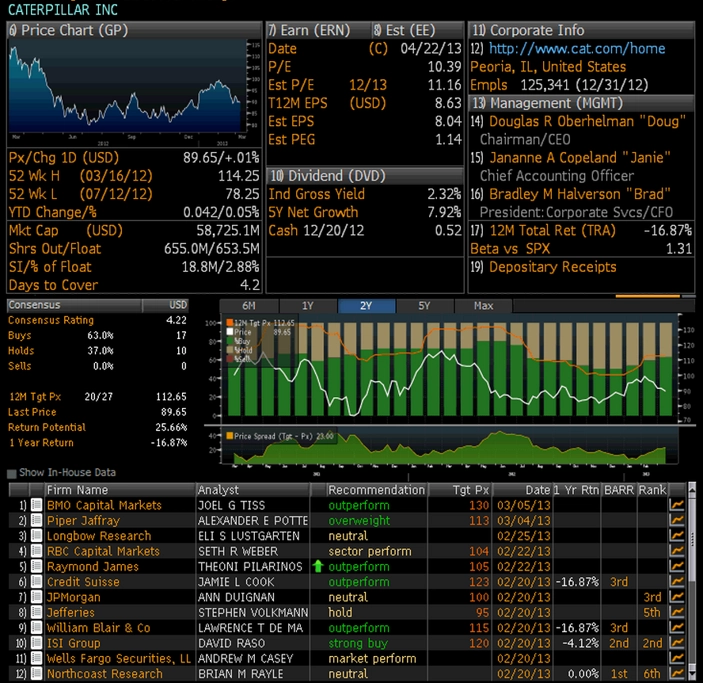Image resolution: width=703 pixels, height=683 pixels.
Task: Open report document icon for JPMorgan
Action: [x=36, y=597]
